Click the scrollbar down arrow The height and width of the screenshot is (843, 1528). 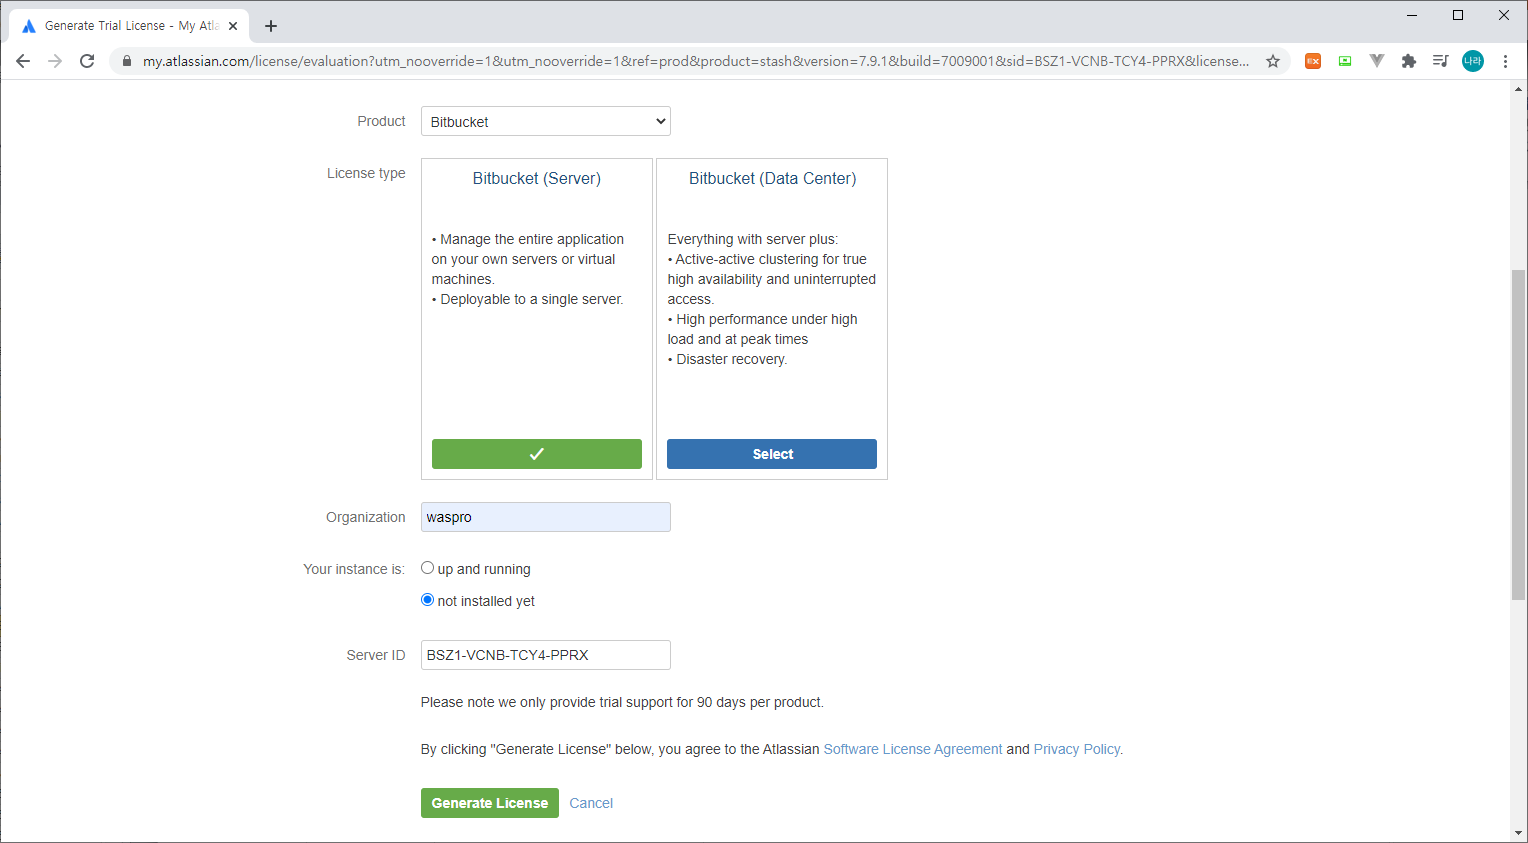click(x=1518, y=833)
